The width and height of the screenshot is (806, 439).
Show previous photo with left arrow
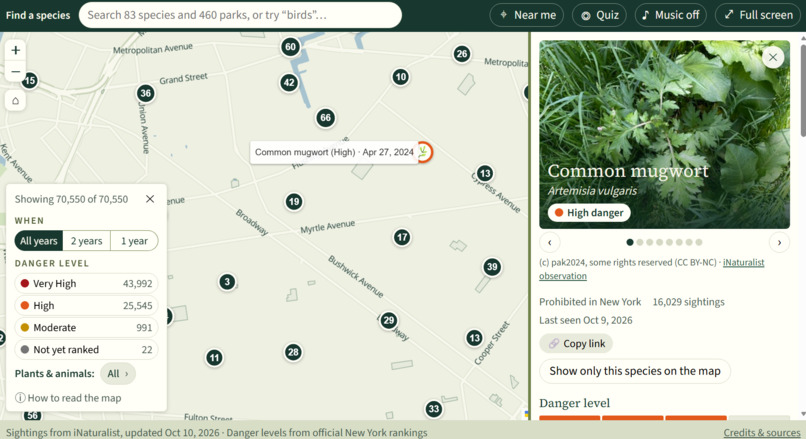pyautogui.click(x=549, y=242)
